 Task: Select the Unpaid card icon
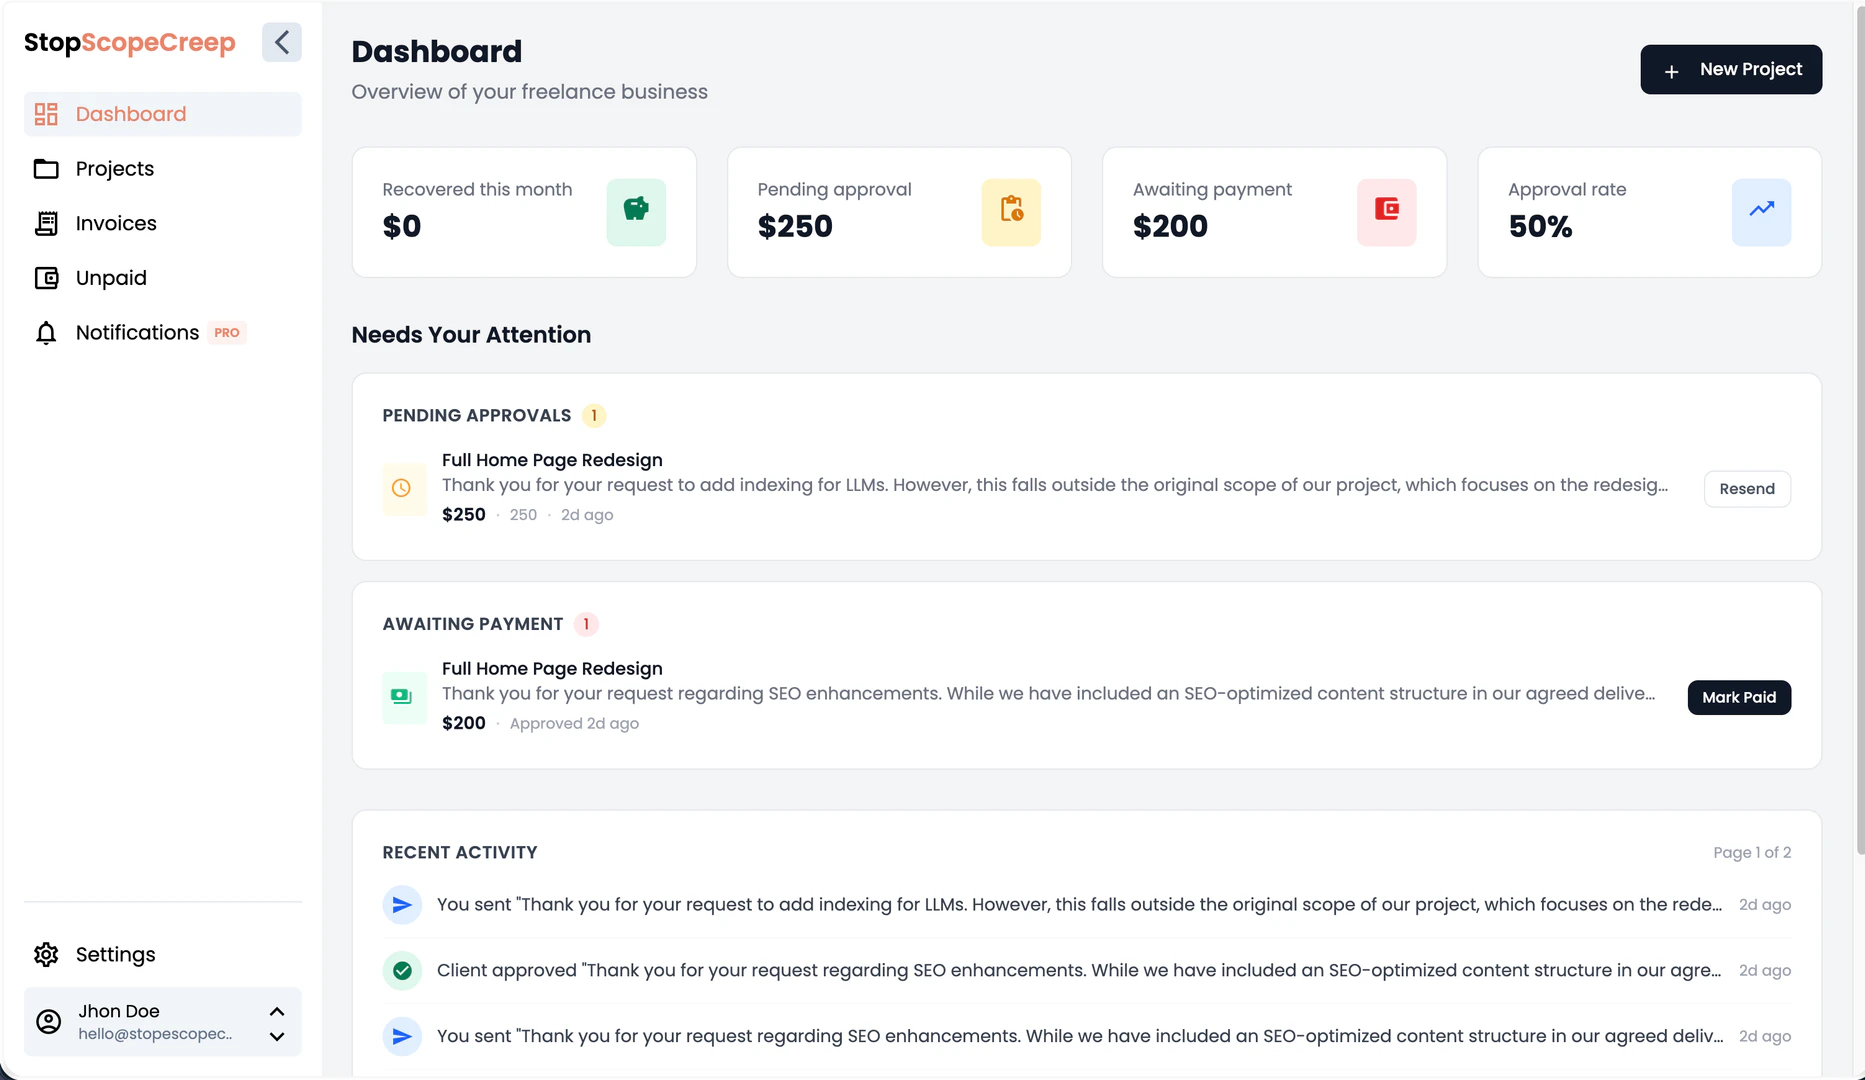(x=46, y=277)
